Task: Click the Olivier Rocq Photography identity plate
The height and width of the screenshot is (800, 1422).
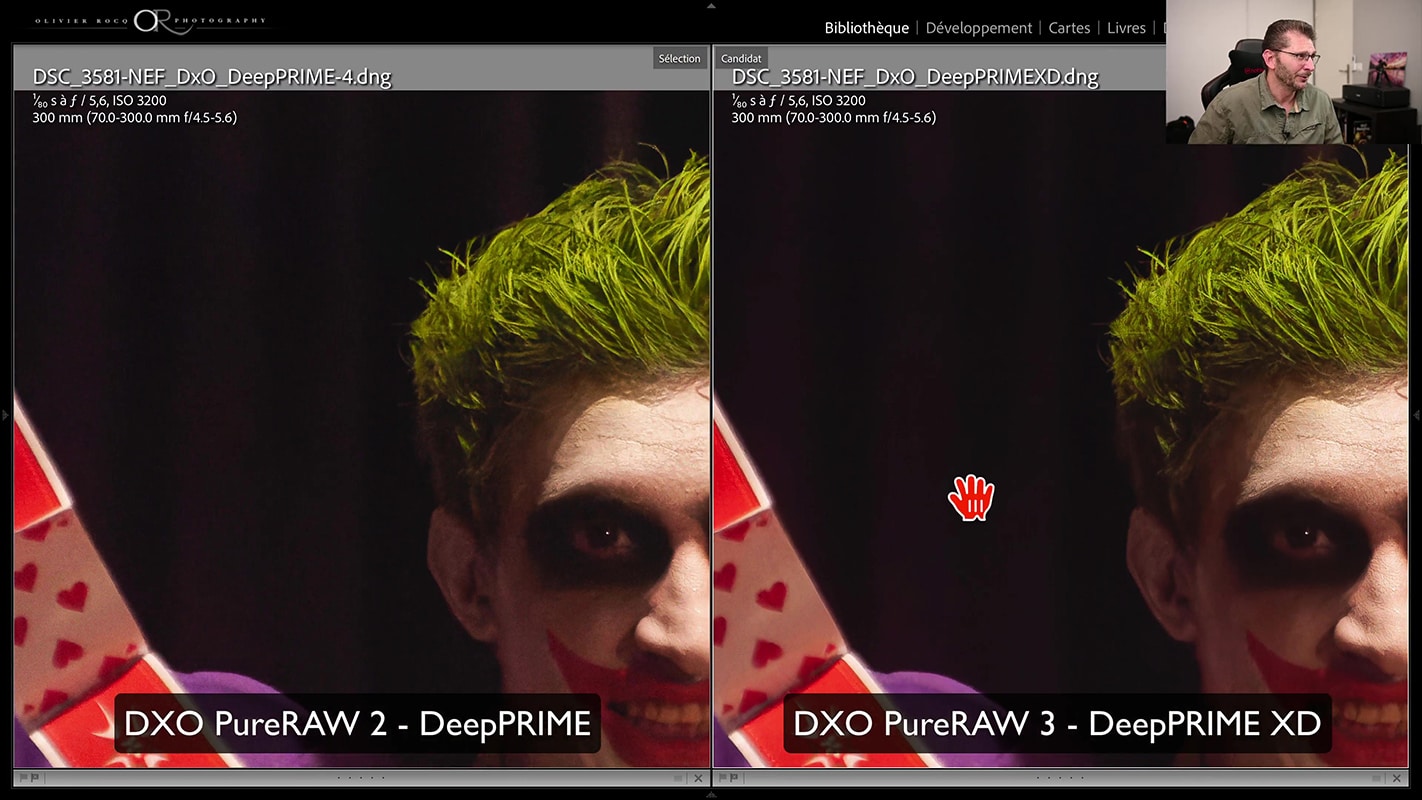Action: tap(150, 21)
